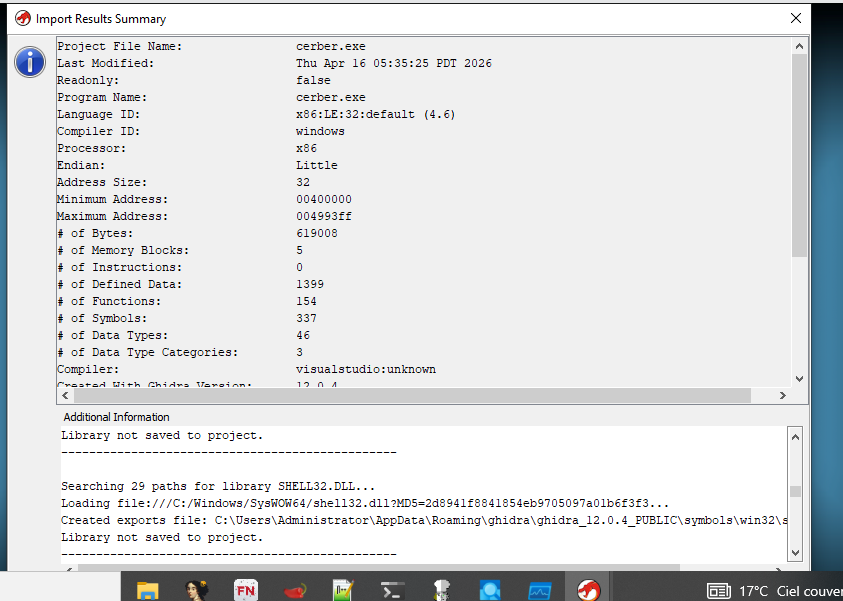Click the 'Loading file:///C:/Windows/SysWOW64/shell32.dll' line
The height and width of the screenshot is (601, 843).
[x=365, y=504]
